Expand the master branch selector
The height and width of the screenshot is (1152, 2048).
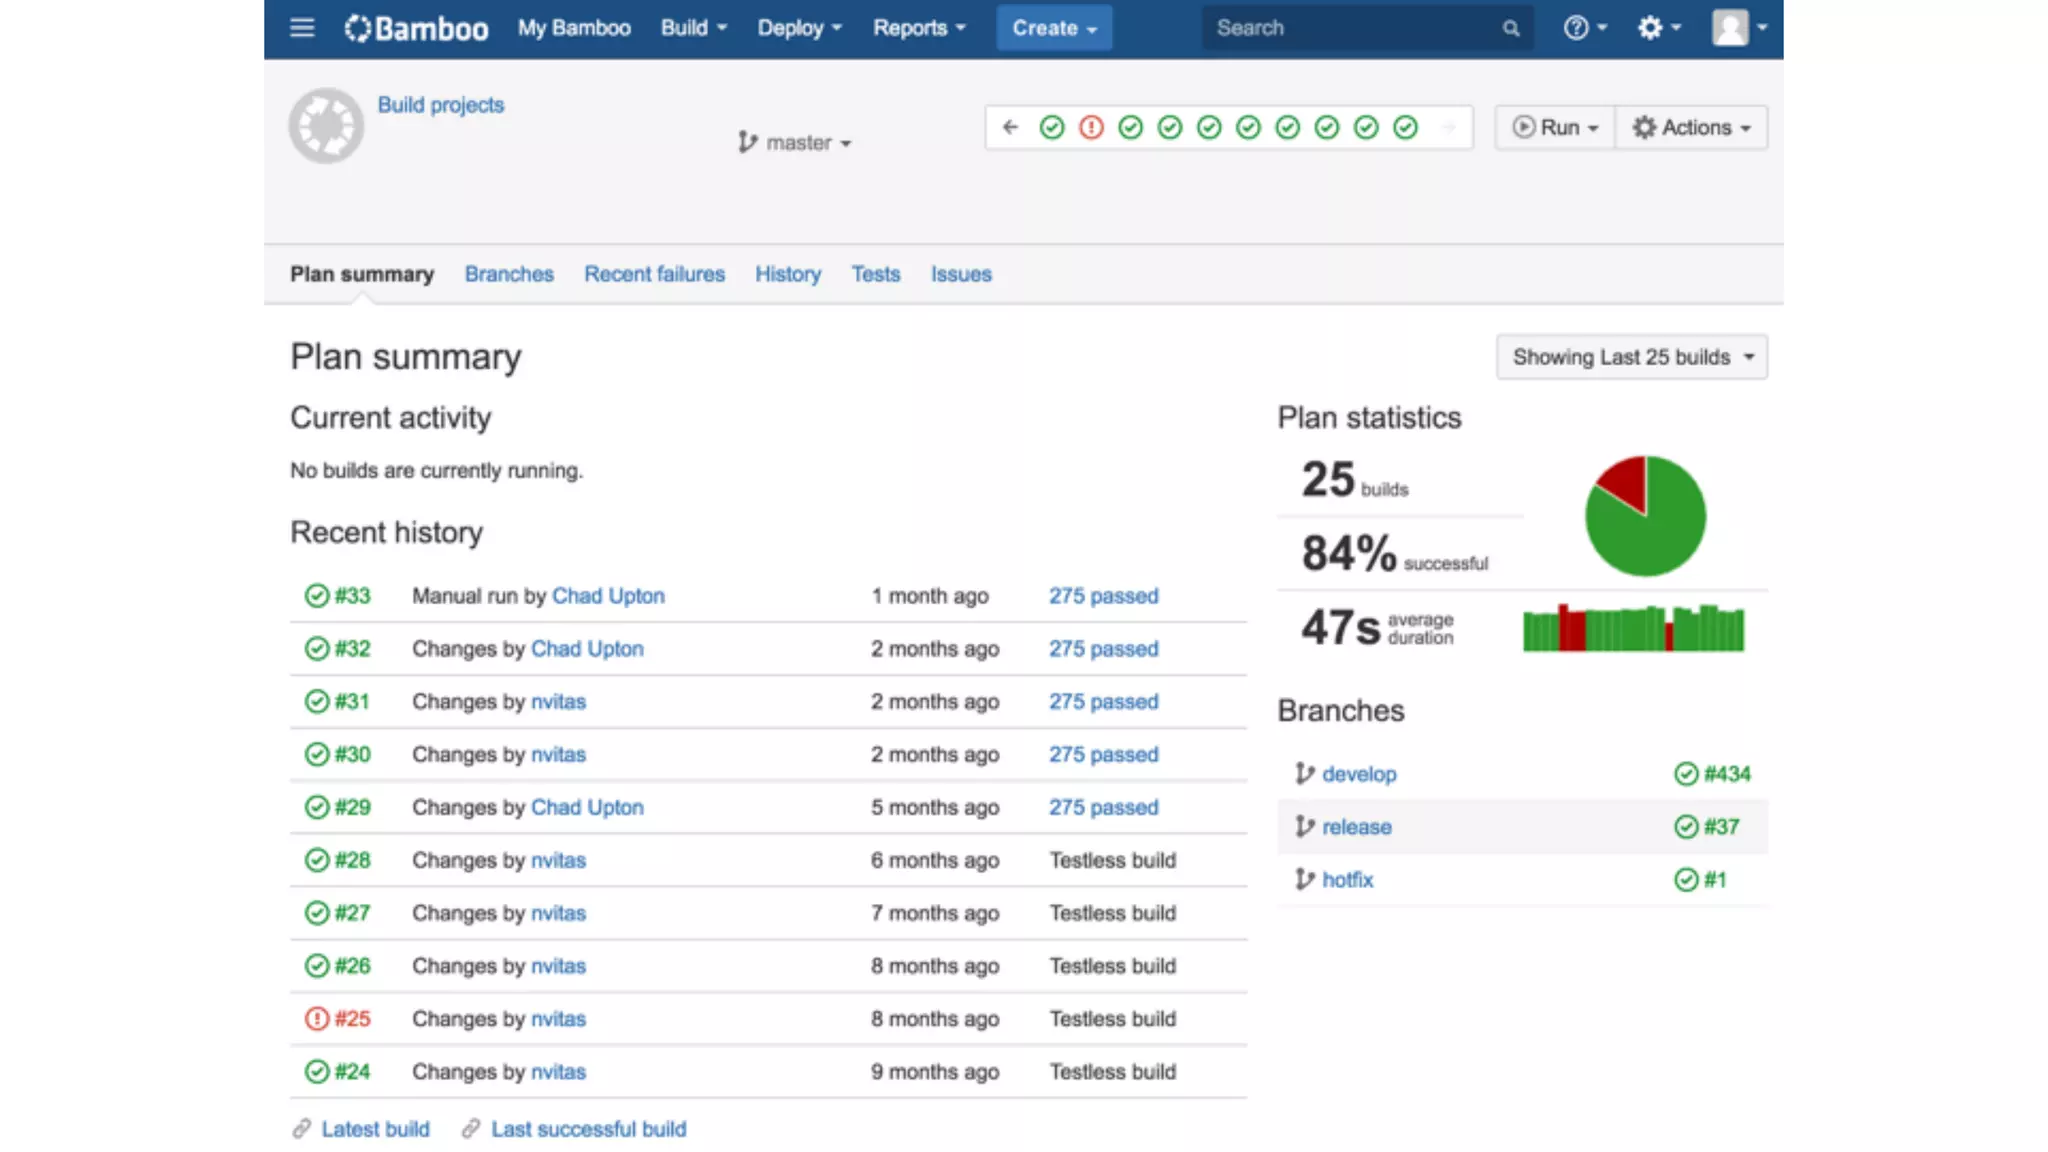click(796, 143)
